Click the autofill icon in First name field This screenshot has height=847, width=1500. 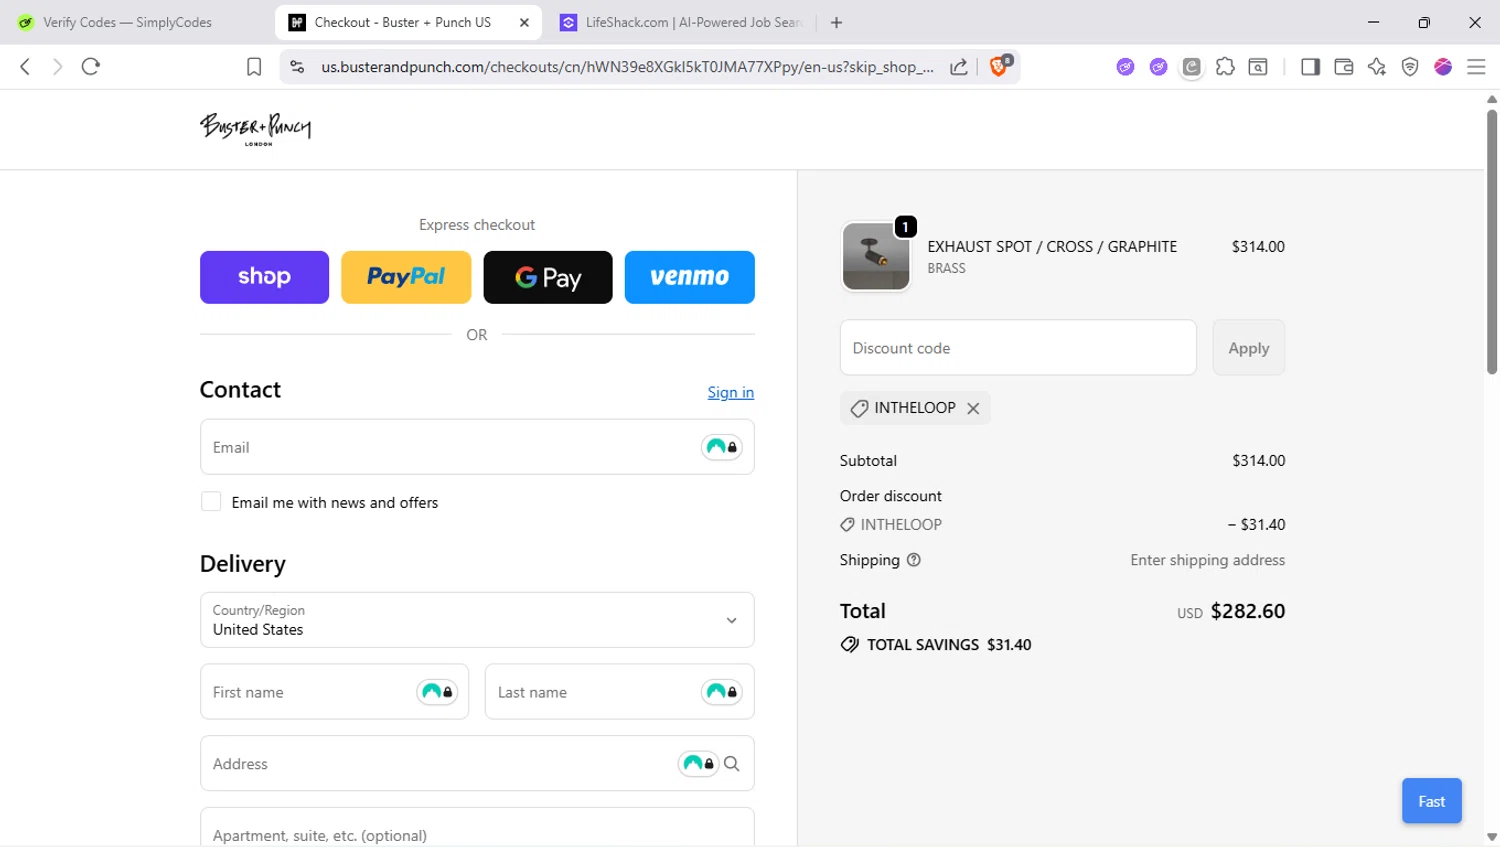(x=437, y=692)
